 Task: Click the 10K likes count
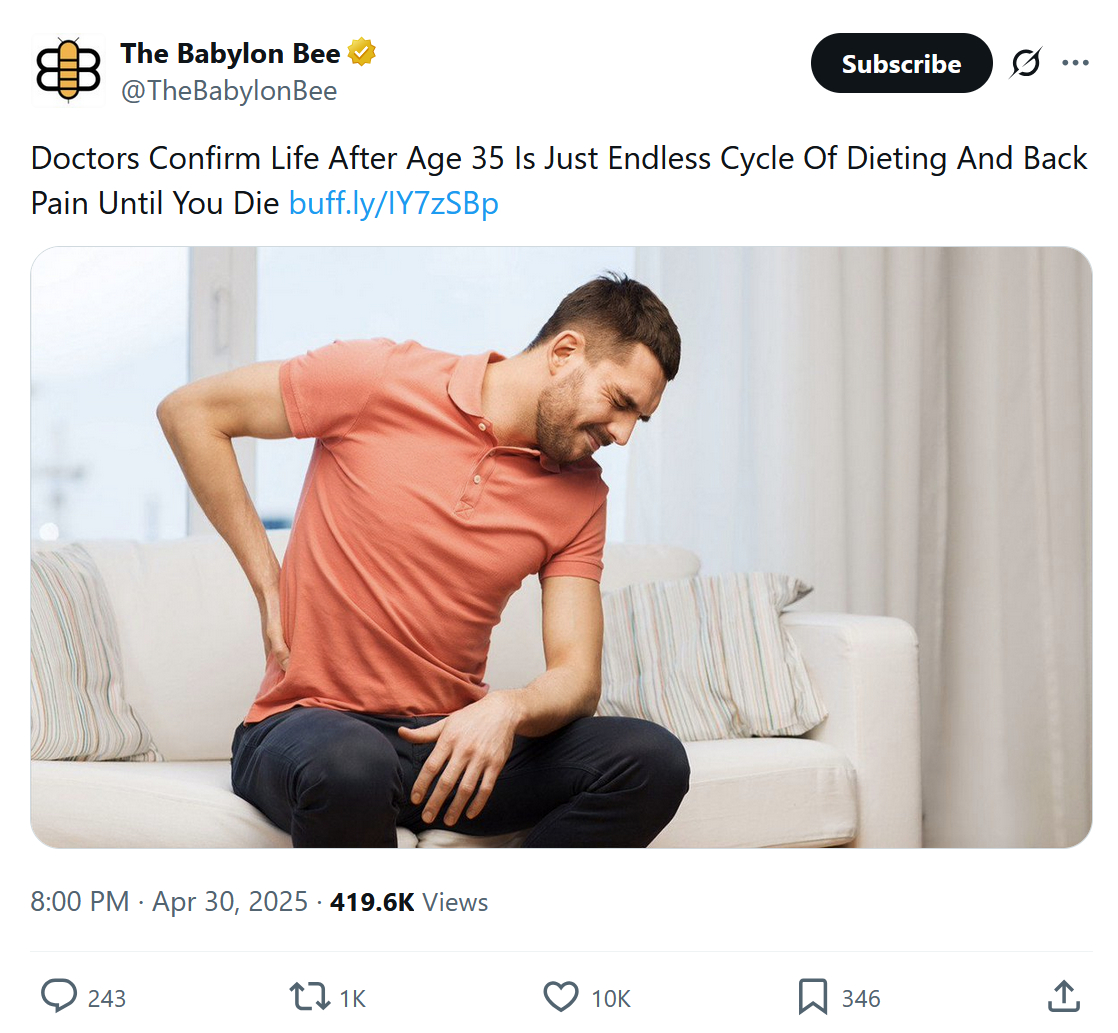coord(610,998)
